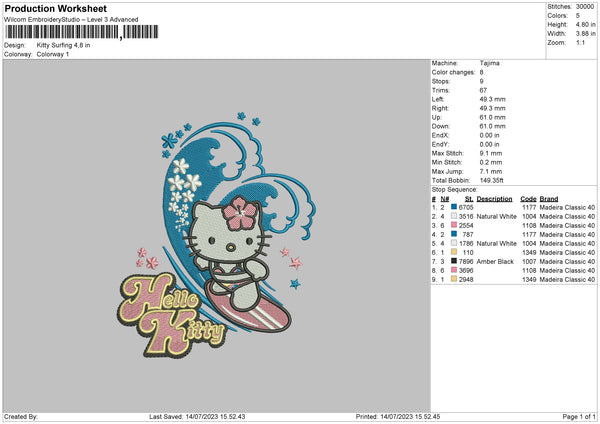This screenshot has width=600, height=424.
Task: Click the Height value '4.80 in'
Action: [x=585, y=24]
